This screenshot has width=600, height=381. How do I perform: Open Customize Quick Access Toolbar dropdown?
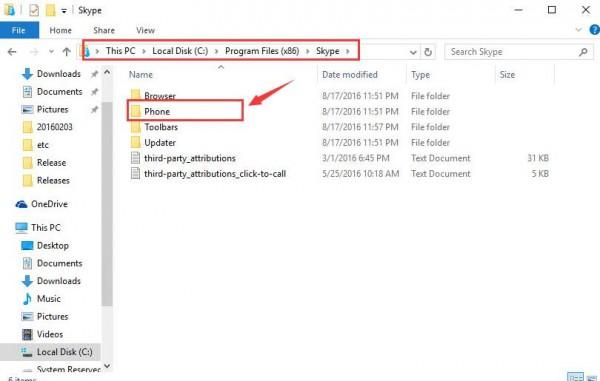coord(64,11)
